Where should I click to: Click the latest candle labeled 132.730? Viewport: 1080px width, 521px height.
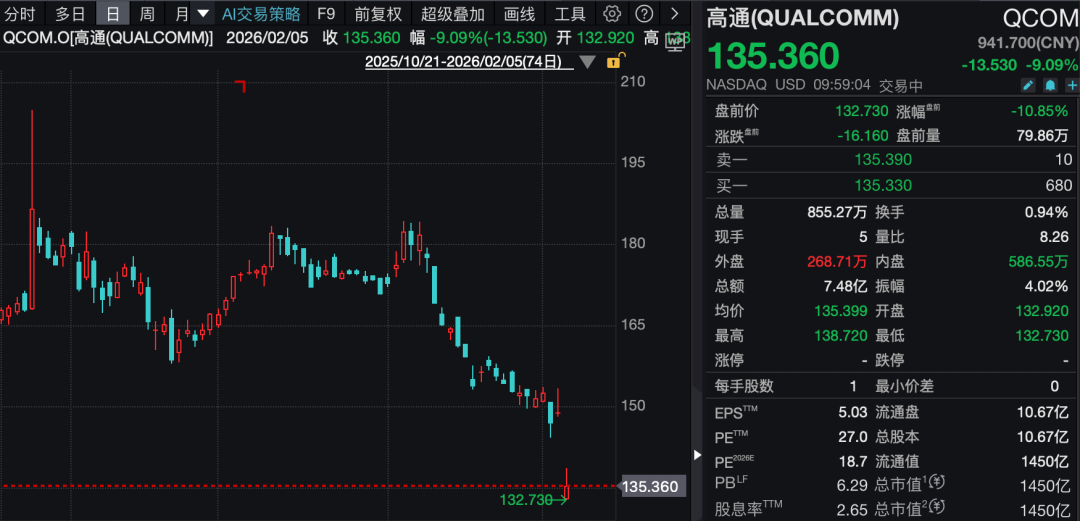coord(567,484)
